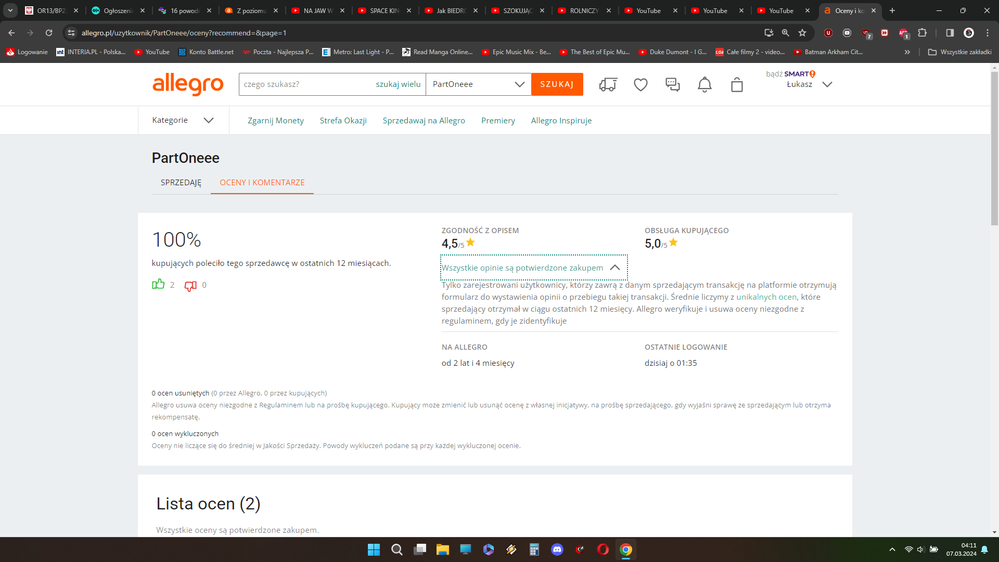Open Chrome zoom magnifier in address bar
Image resolution: width=999 pixels, height=562 pixels.
pos(786,32)
